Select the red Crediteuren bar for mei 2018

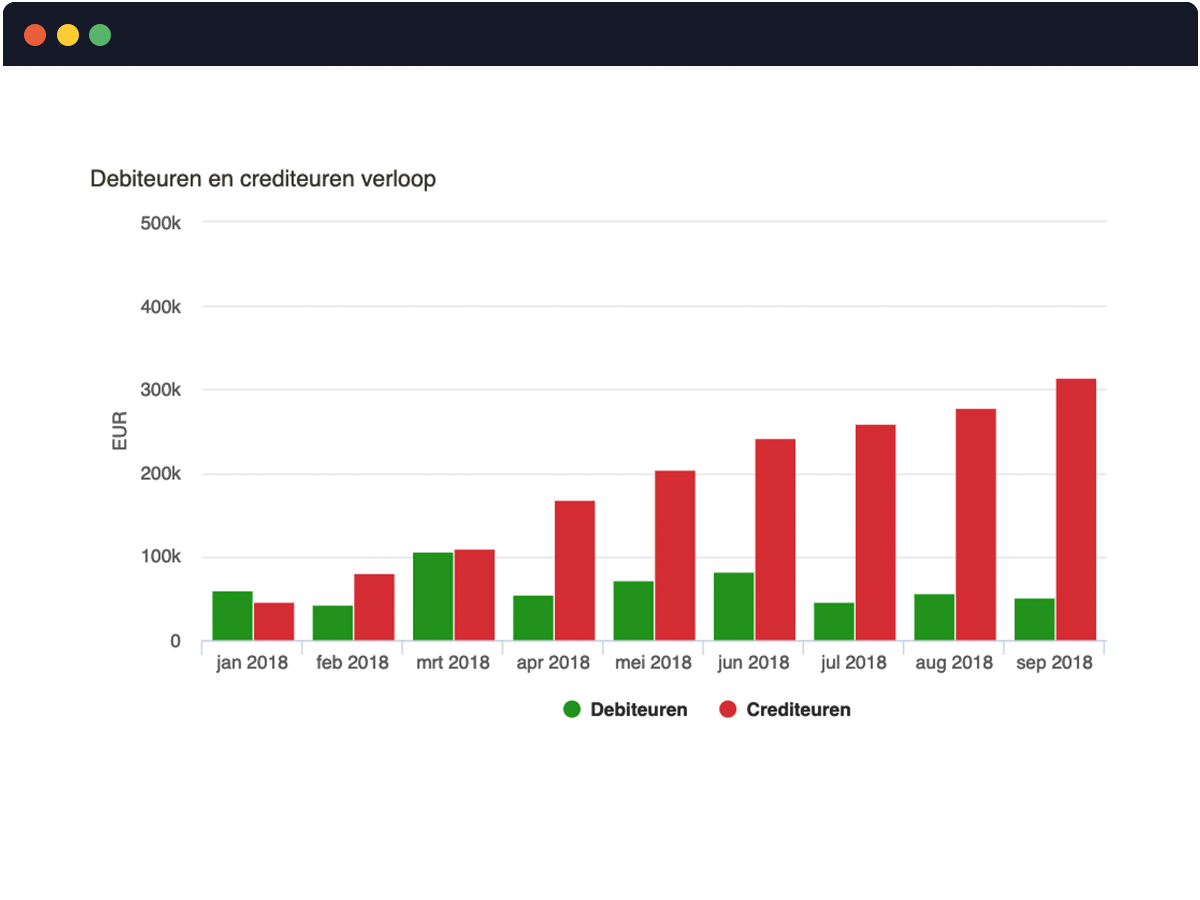[675, 556]
